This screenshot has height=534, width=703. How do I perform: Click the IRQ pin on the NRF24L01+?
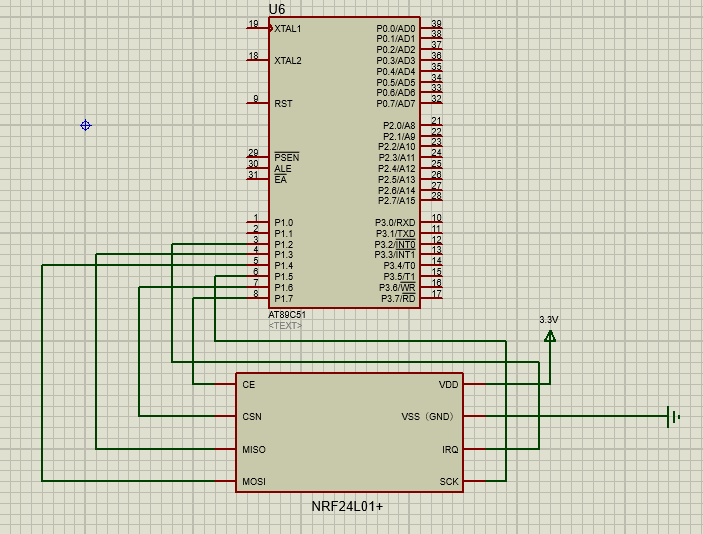tap(450, 450)
